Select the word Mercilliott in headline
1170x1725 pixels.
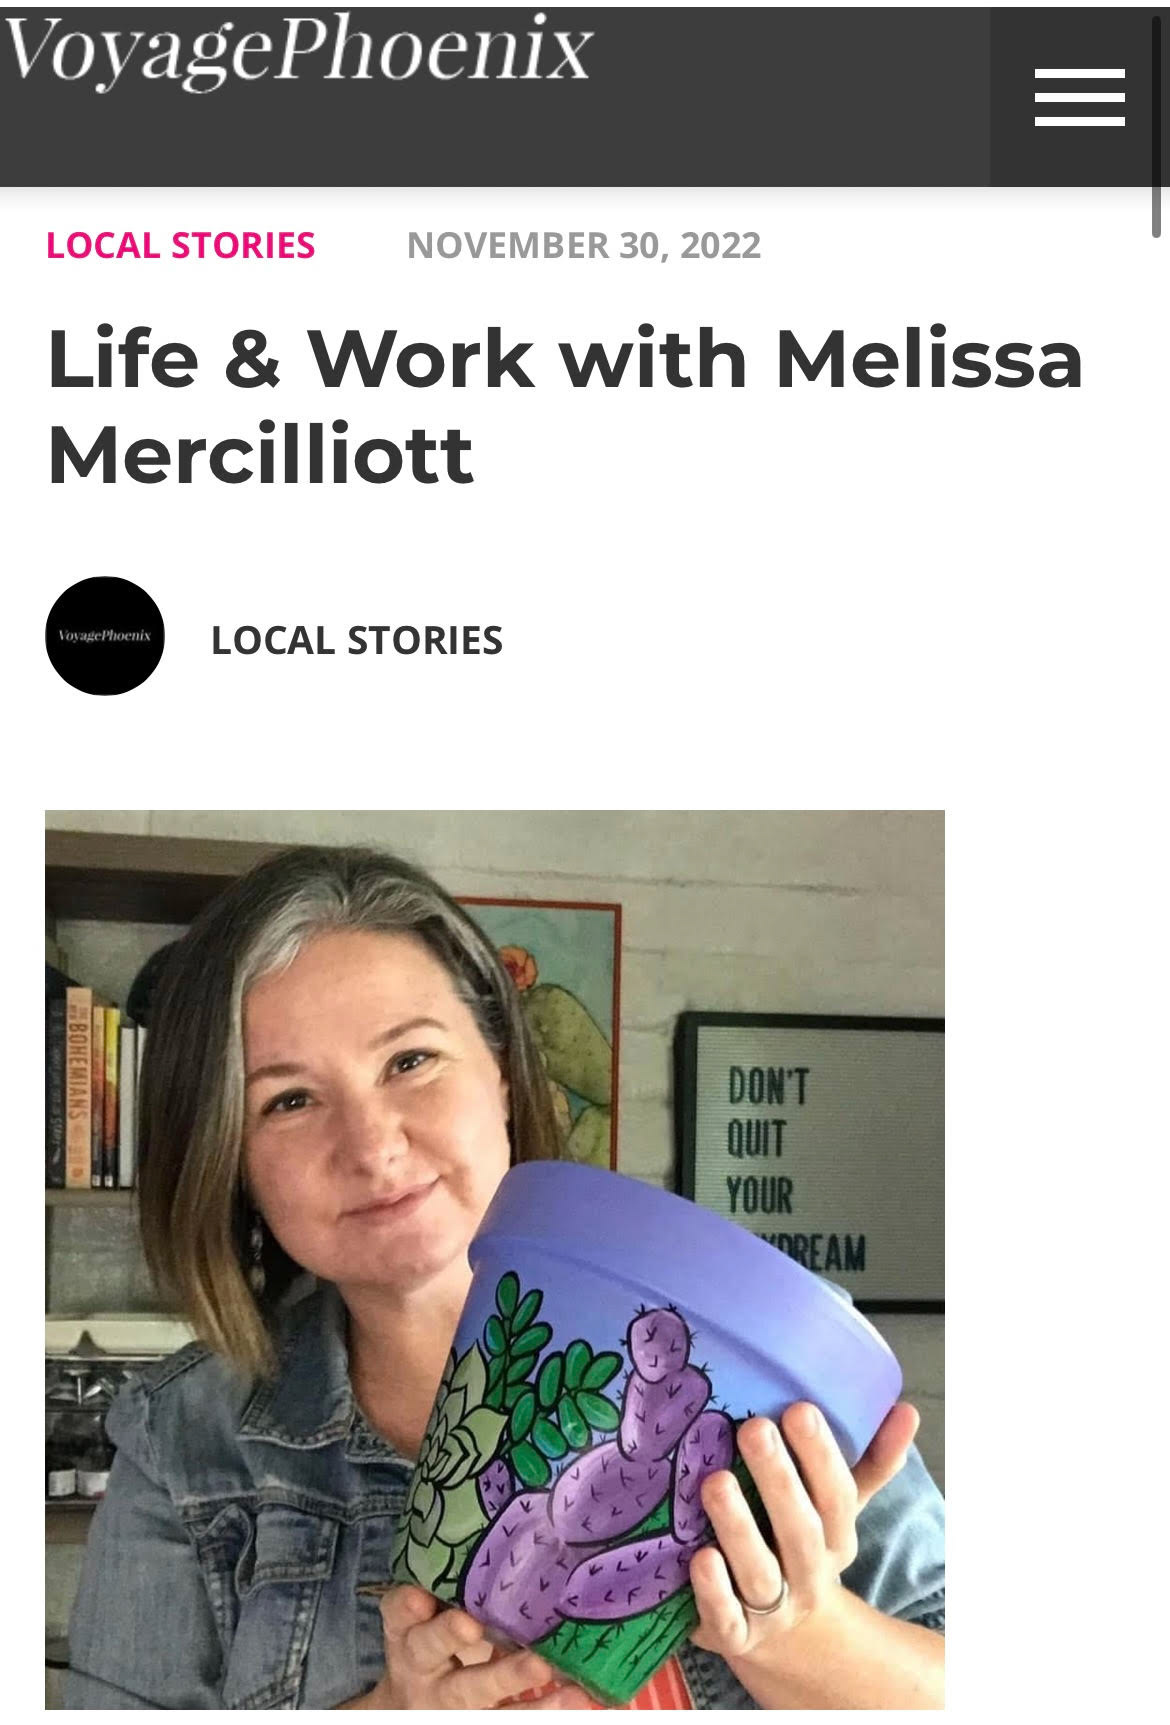coord(260,455)
